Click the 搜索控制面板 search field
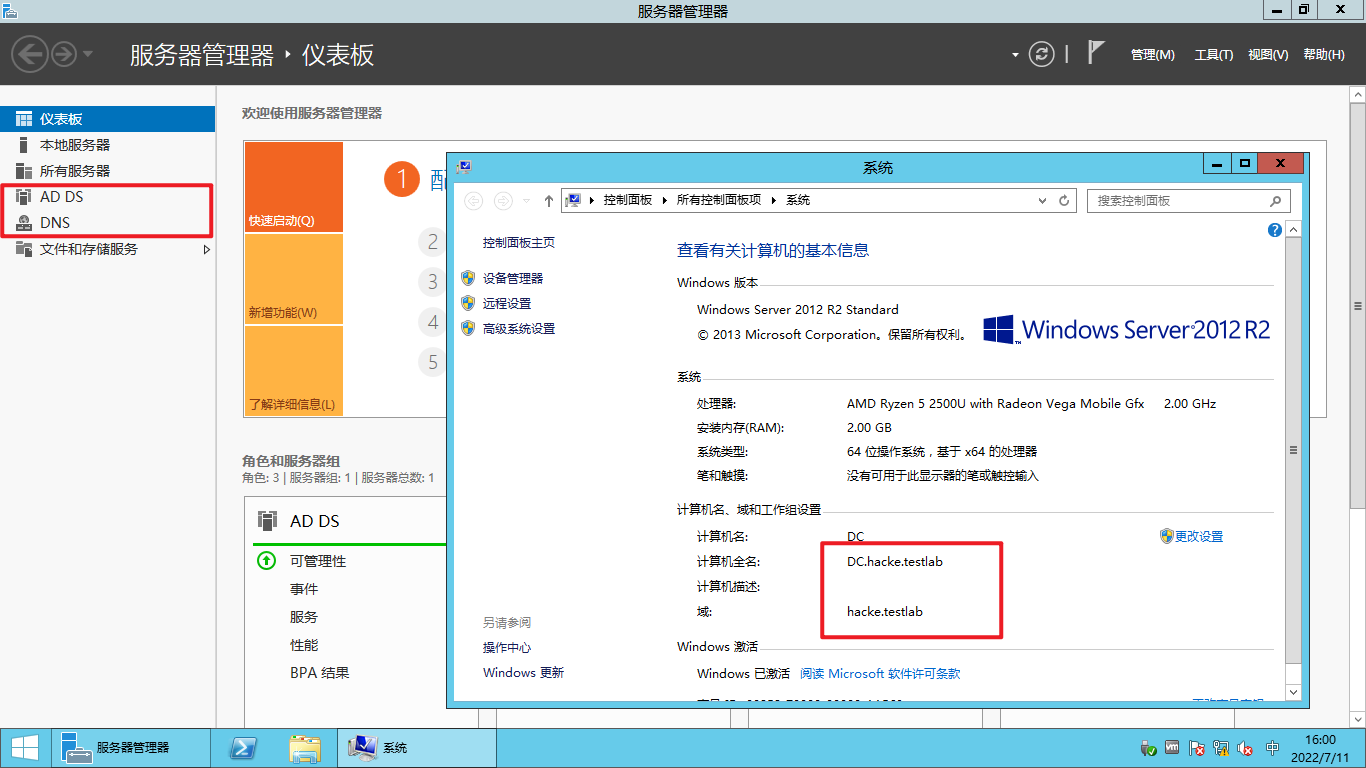1366x768 pixels. click(1180, 200)
